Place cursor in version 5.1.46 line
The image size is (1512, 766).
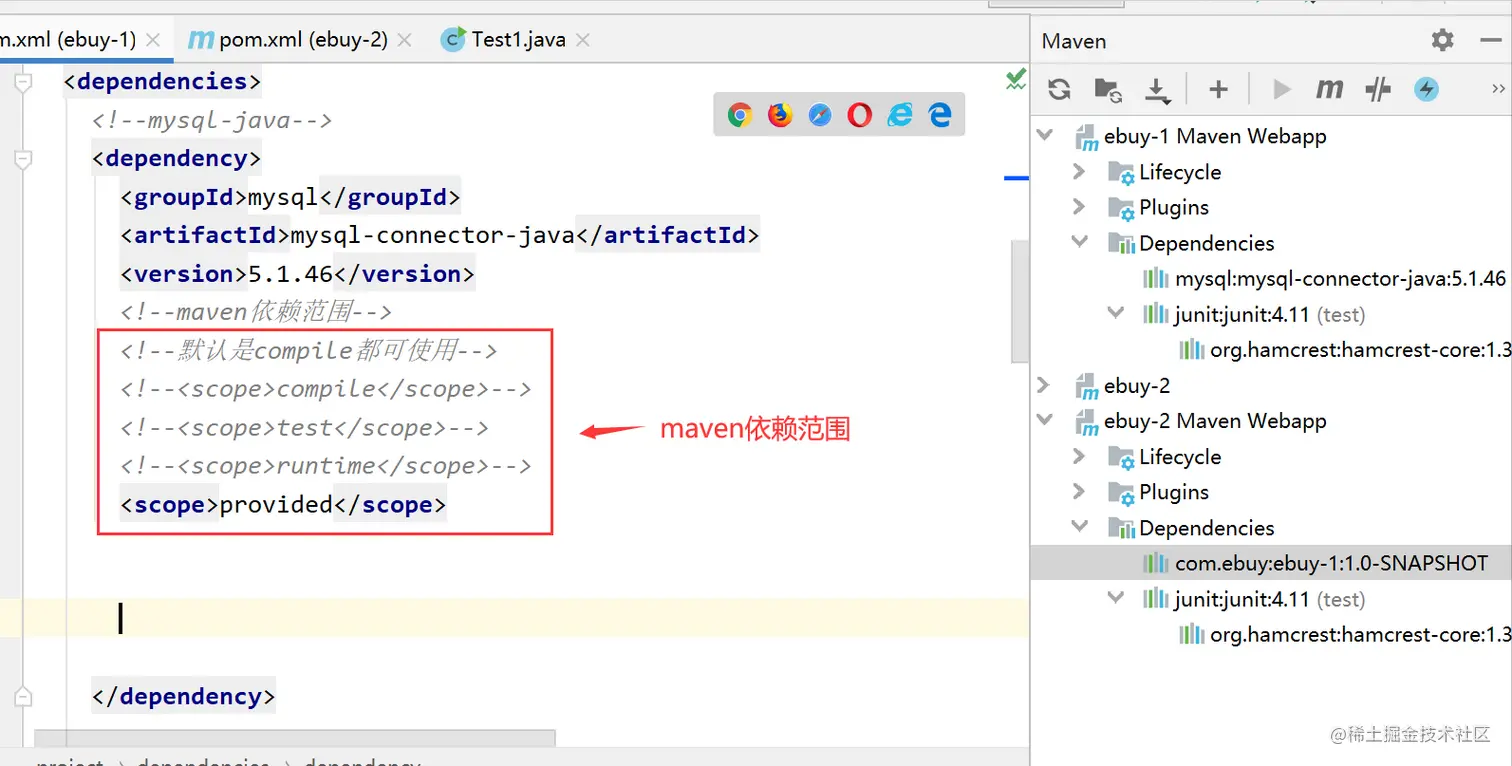[x=298, y=274]
